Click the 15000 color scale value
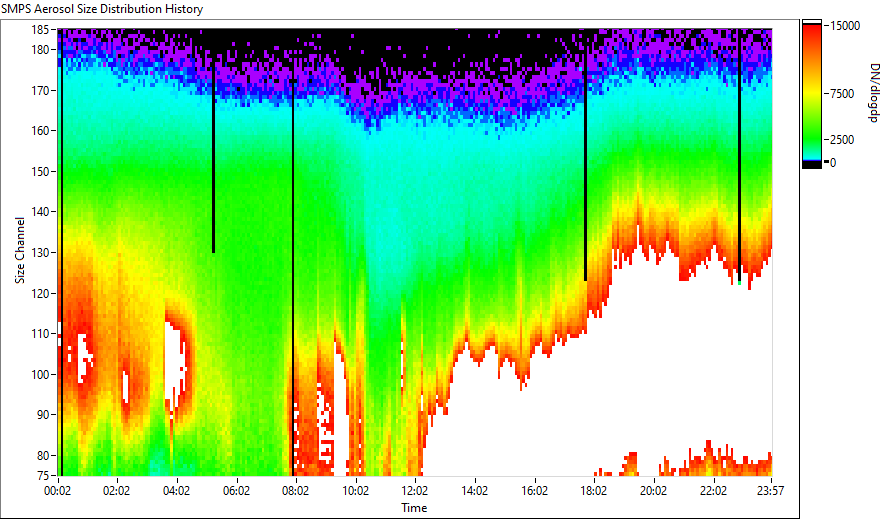Image resolution: width=884 pixels, height=519 pixels. tap(845, 26)
